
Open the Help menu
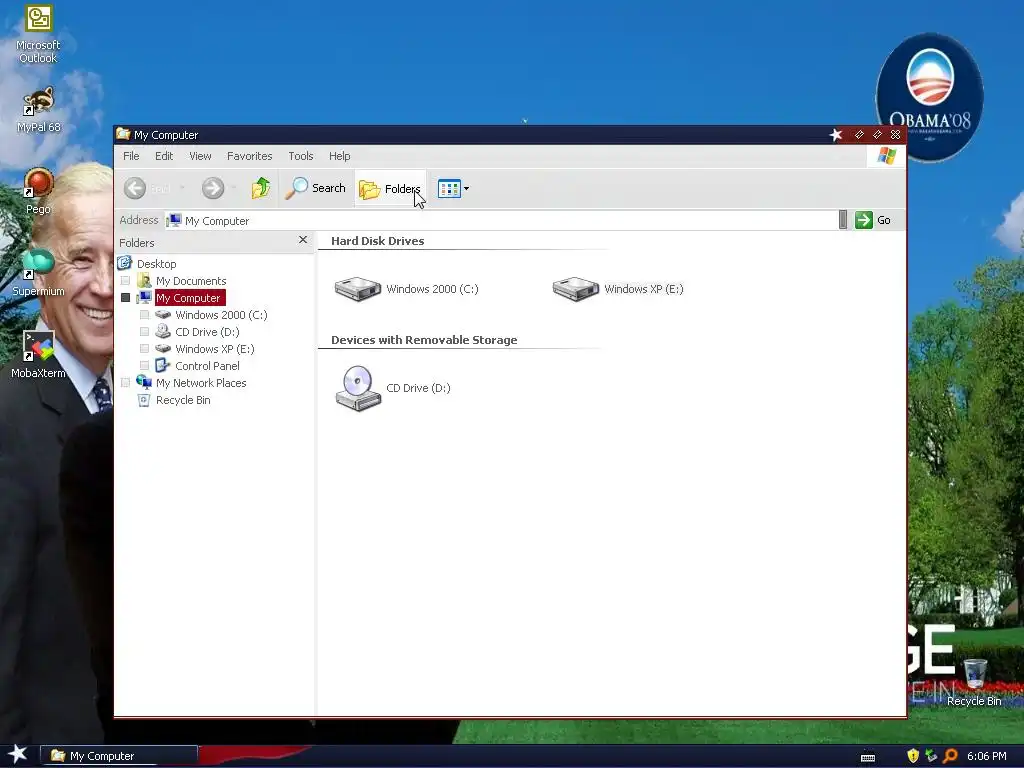coord(339,156)
